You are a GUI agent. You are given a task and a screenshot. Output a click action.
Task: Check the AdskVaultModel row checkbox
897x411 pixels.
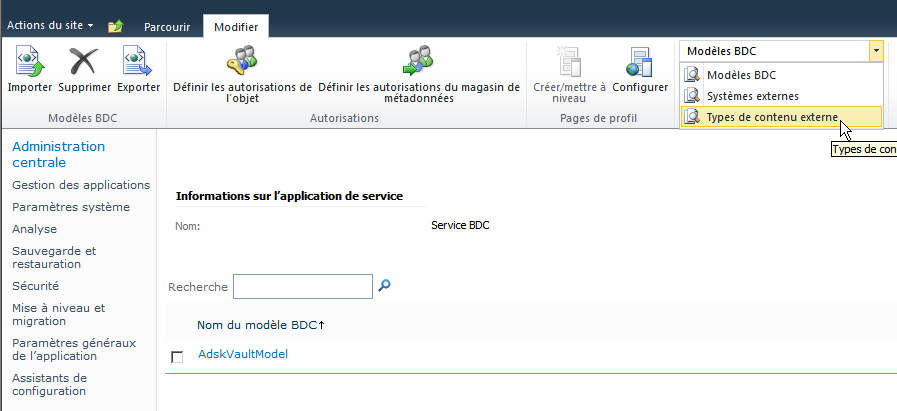tap(178, 357)
